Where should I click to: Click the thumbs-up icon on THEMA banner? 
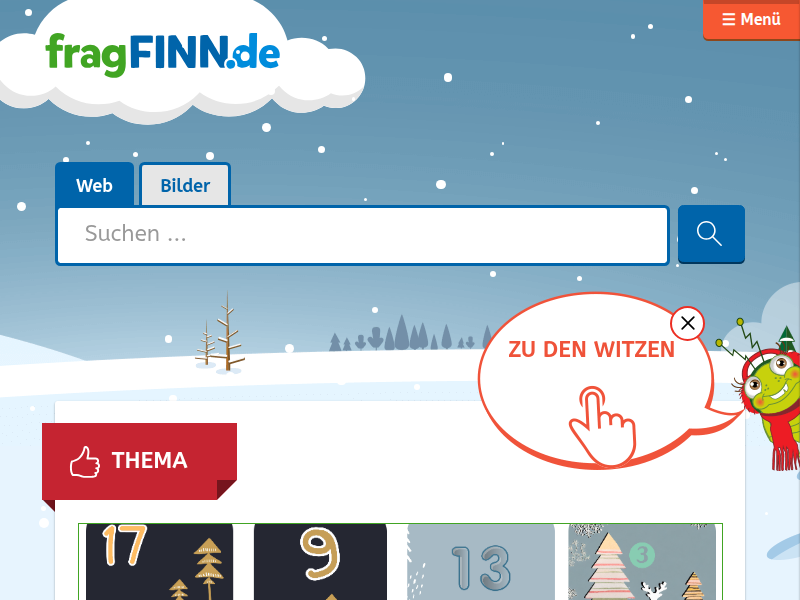pos(85,462)
